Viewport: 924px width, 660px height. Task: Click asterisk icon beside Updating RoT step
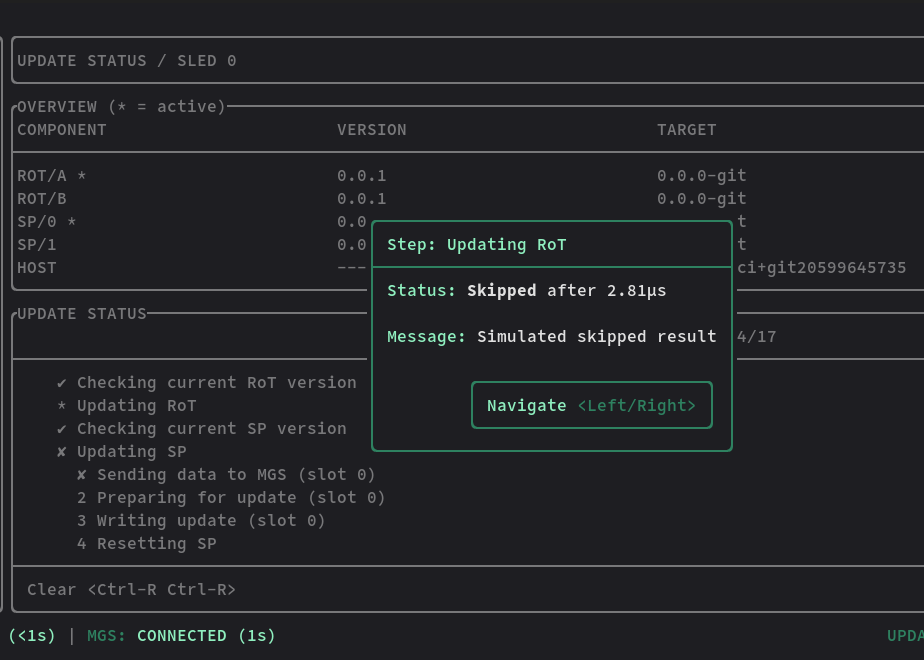coord(61,405)
